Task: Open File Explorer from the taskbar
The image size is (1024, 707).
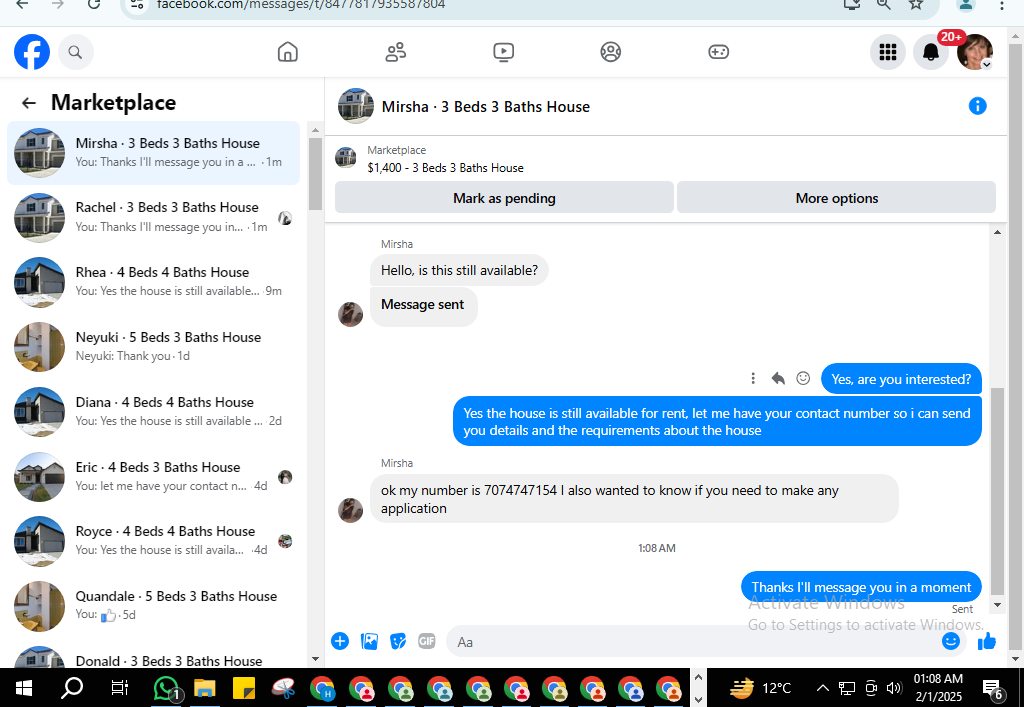Action: [x=204, y=688]
